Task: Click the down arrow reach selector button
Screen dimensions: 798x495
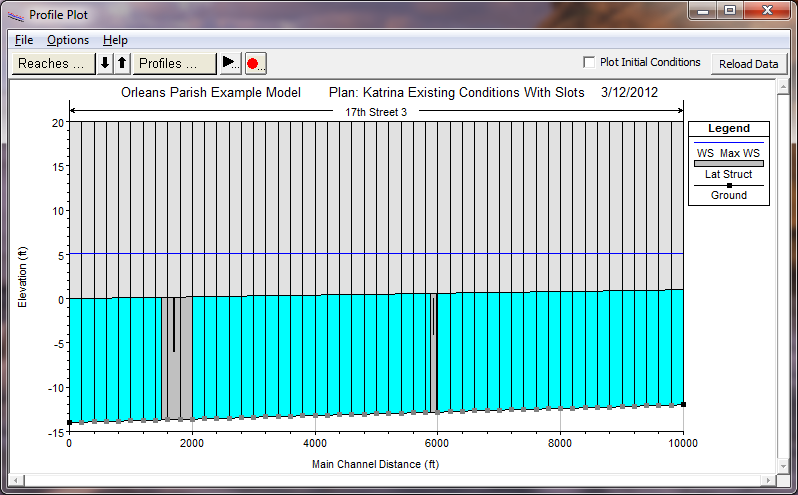Action: tap(105, 63)
